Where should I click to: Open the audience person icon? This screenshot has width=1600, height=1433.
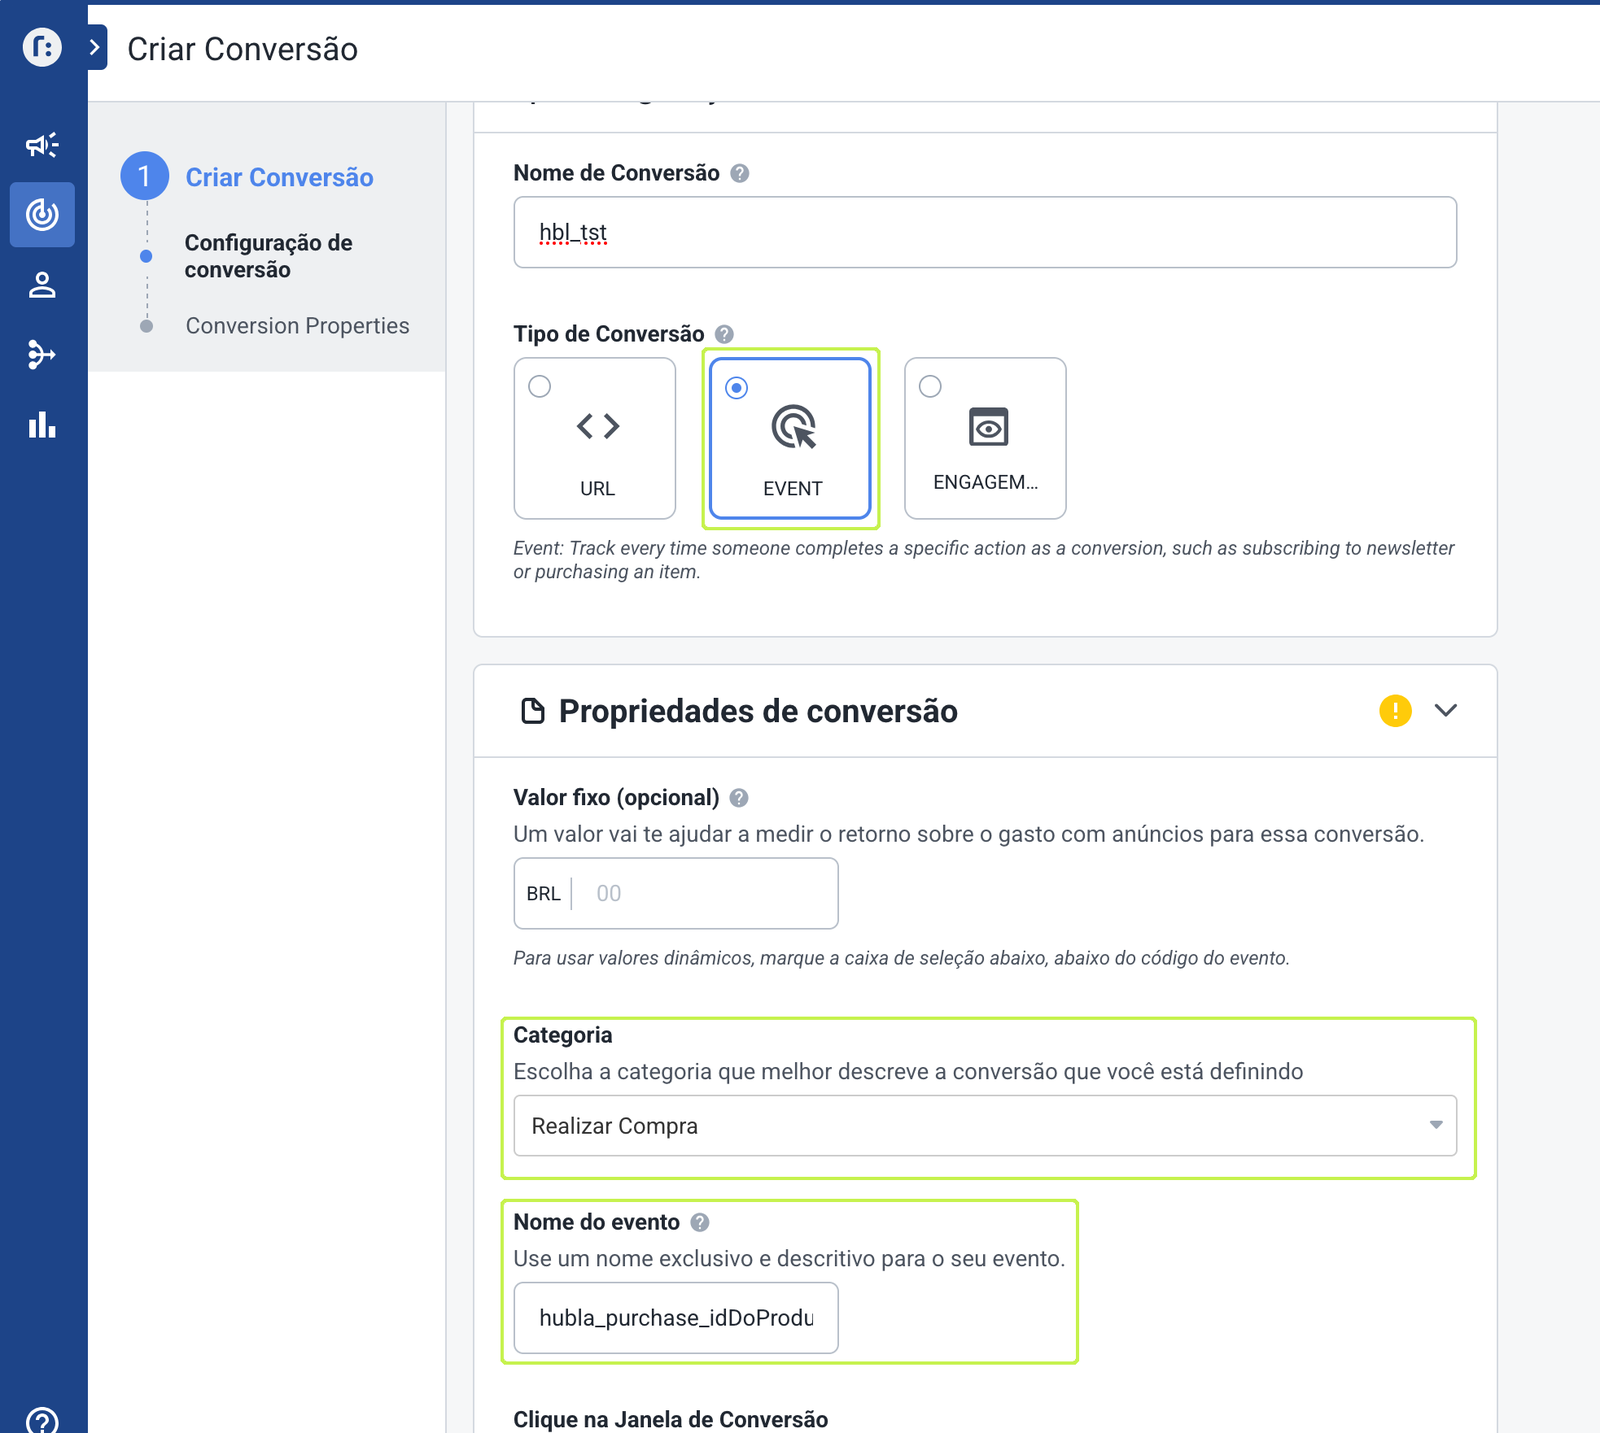pos(42,285)
